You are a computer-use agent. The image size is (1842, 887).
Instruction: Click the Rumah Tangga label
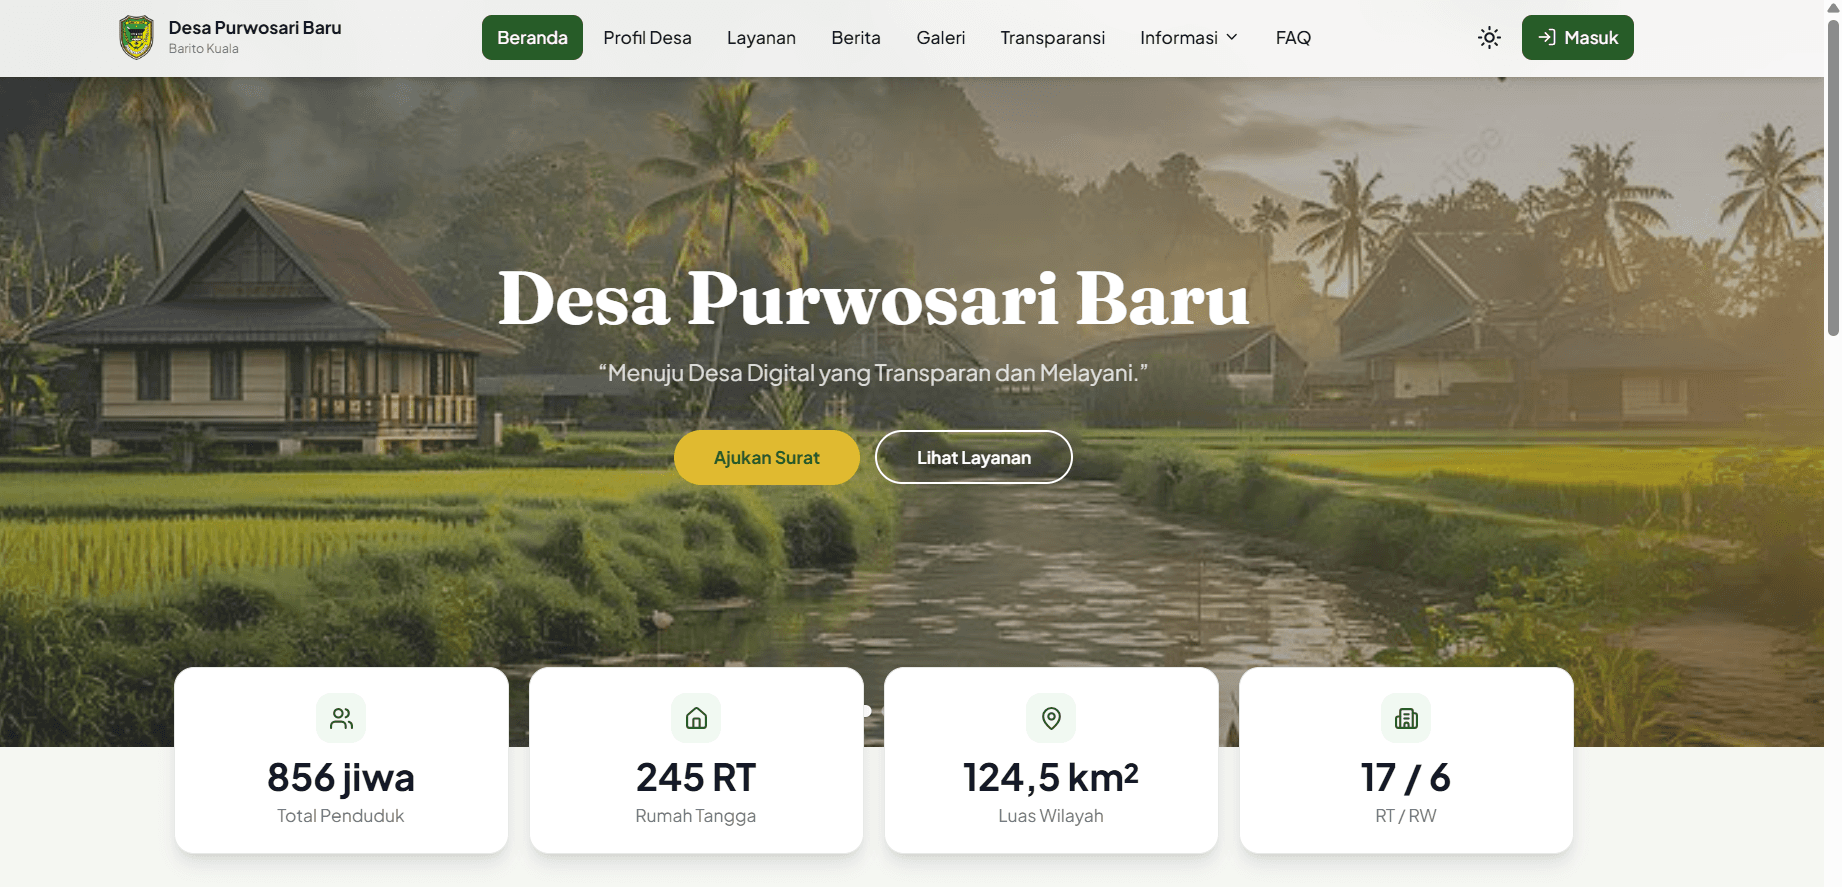click(696, 816)
